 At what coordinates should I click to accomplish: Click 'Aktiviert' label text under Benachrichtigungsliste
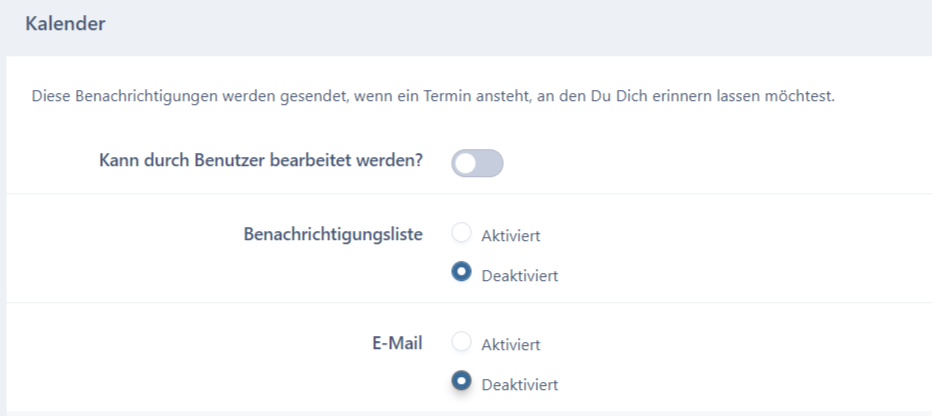(x=510, y=236)
